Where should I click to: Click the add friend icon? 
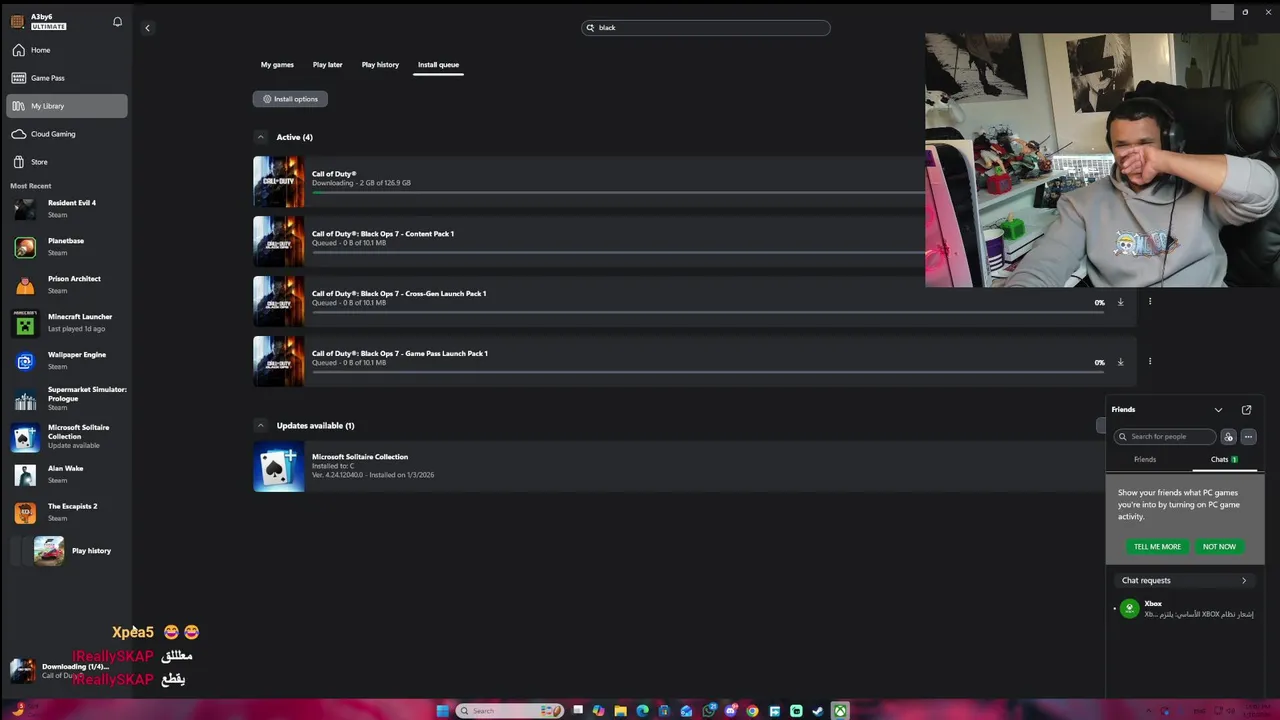pyautogui.click(x=1229, y=437)
